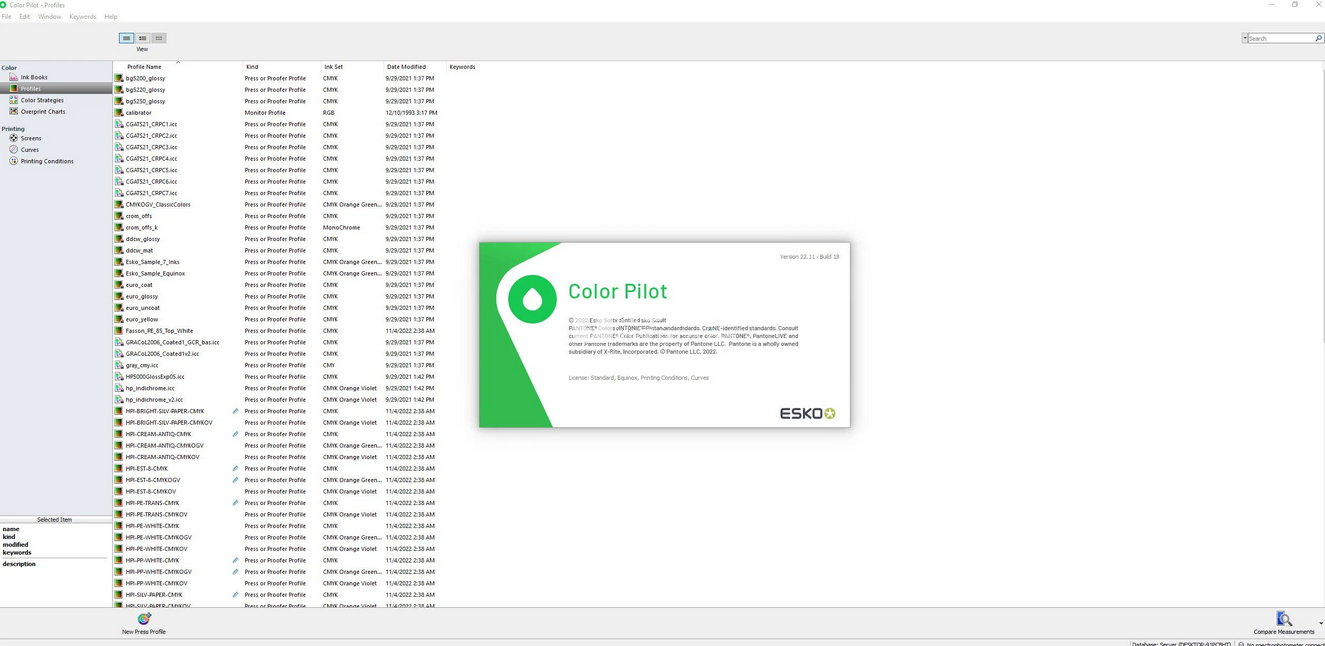Select the CGATS21_CRPC7.icc profile name

(x=152, y=193)
